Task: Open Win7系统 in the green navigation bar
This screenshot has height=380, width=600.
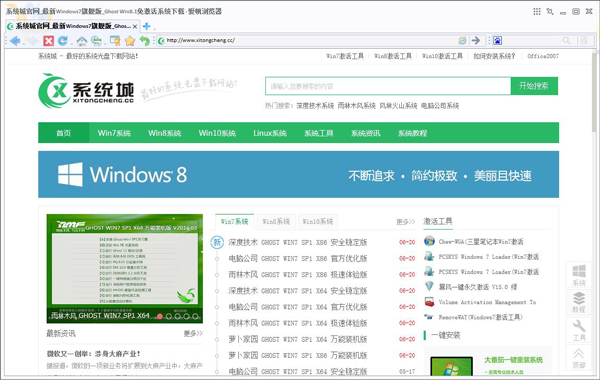Action: pyautogui.click(x=114, y=133)
